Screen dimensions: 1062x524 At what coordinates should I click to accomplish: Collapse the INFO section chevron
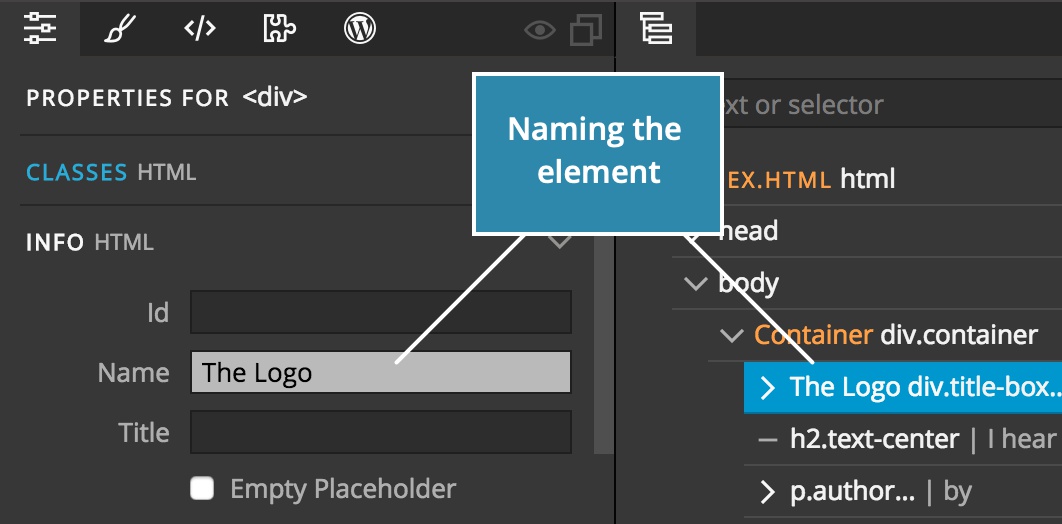tap(559, 242)
